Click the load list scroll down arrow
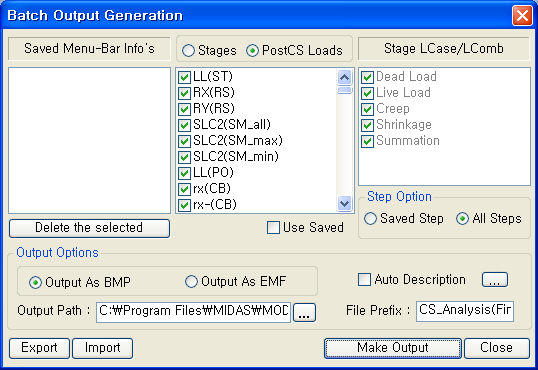The width and height of the screenshot is (538, 370). pos(344,204)
